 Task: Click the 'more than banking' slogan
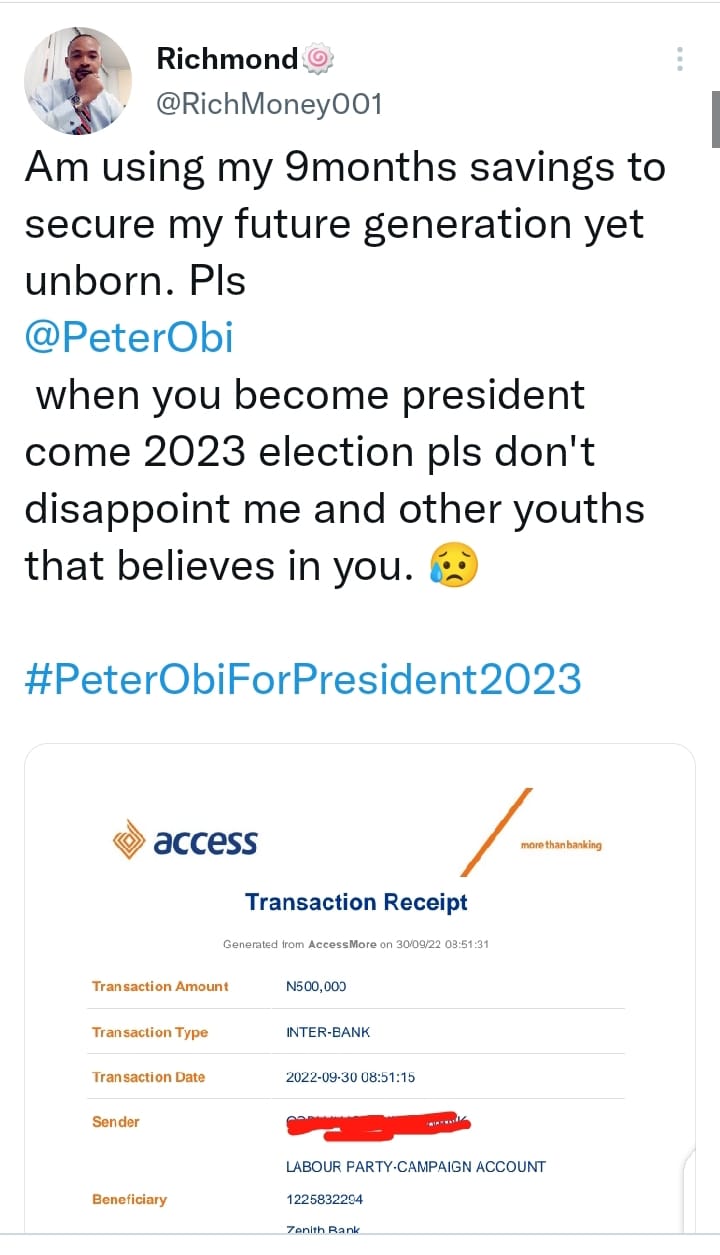pos(561,845)
